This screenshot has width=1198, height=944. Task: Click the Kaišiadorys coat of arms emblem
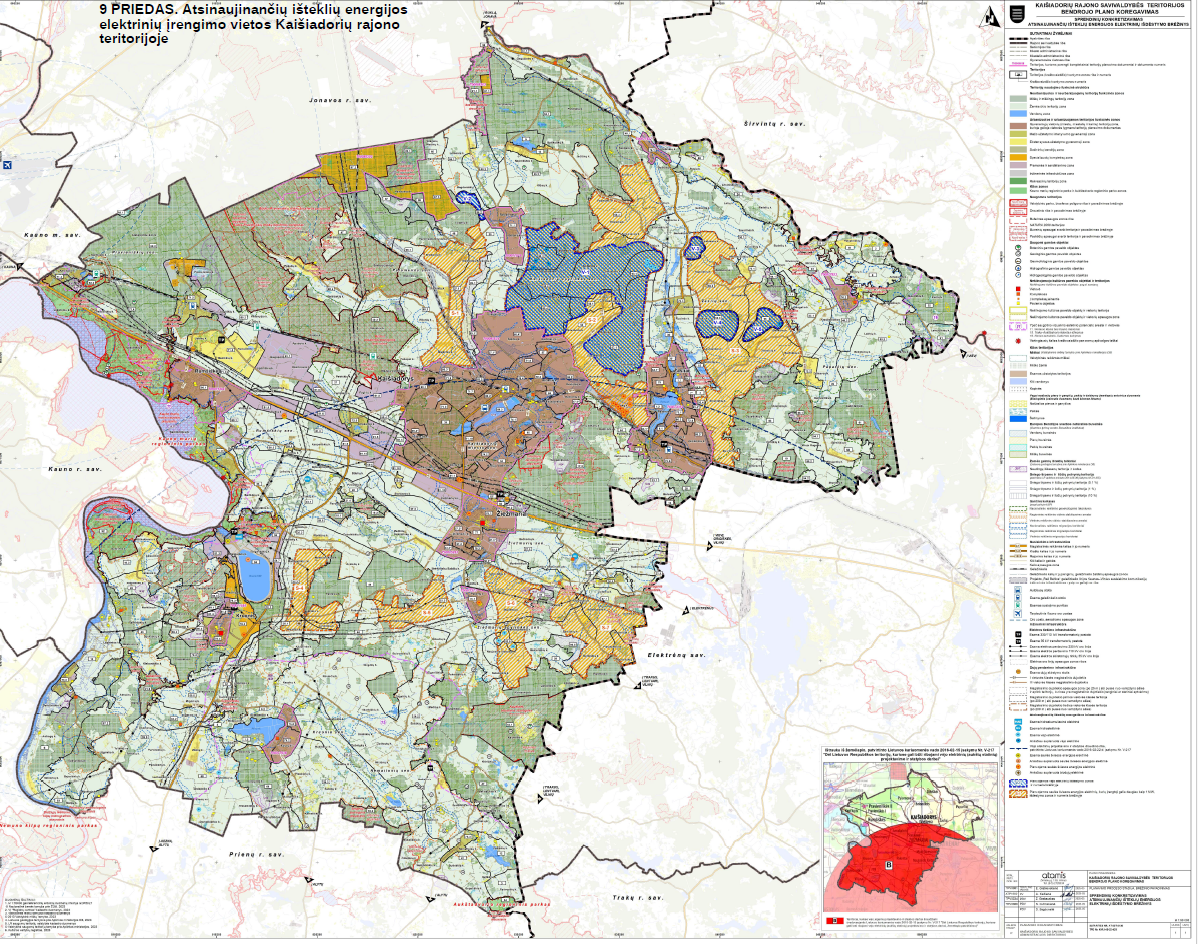[x=1017, y=13]
